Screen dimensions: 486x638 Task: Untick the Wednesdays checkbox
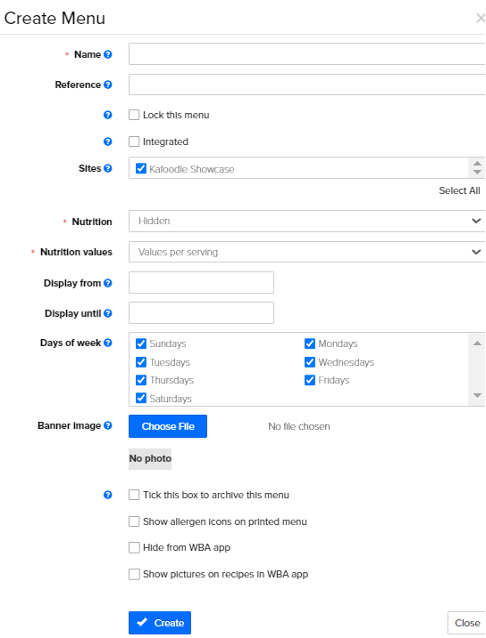pos(310,362)
